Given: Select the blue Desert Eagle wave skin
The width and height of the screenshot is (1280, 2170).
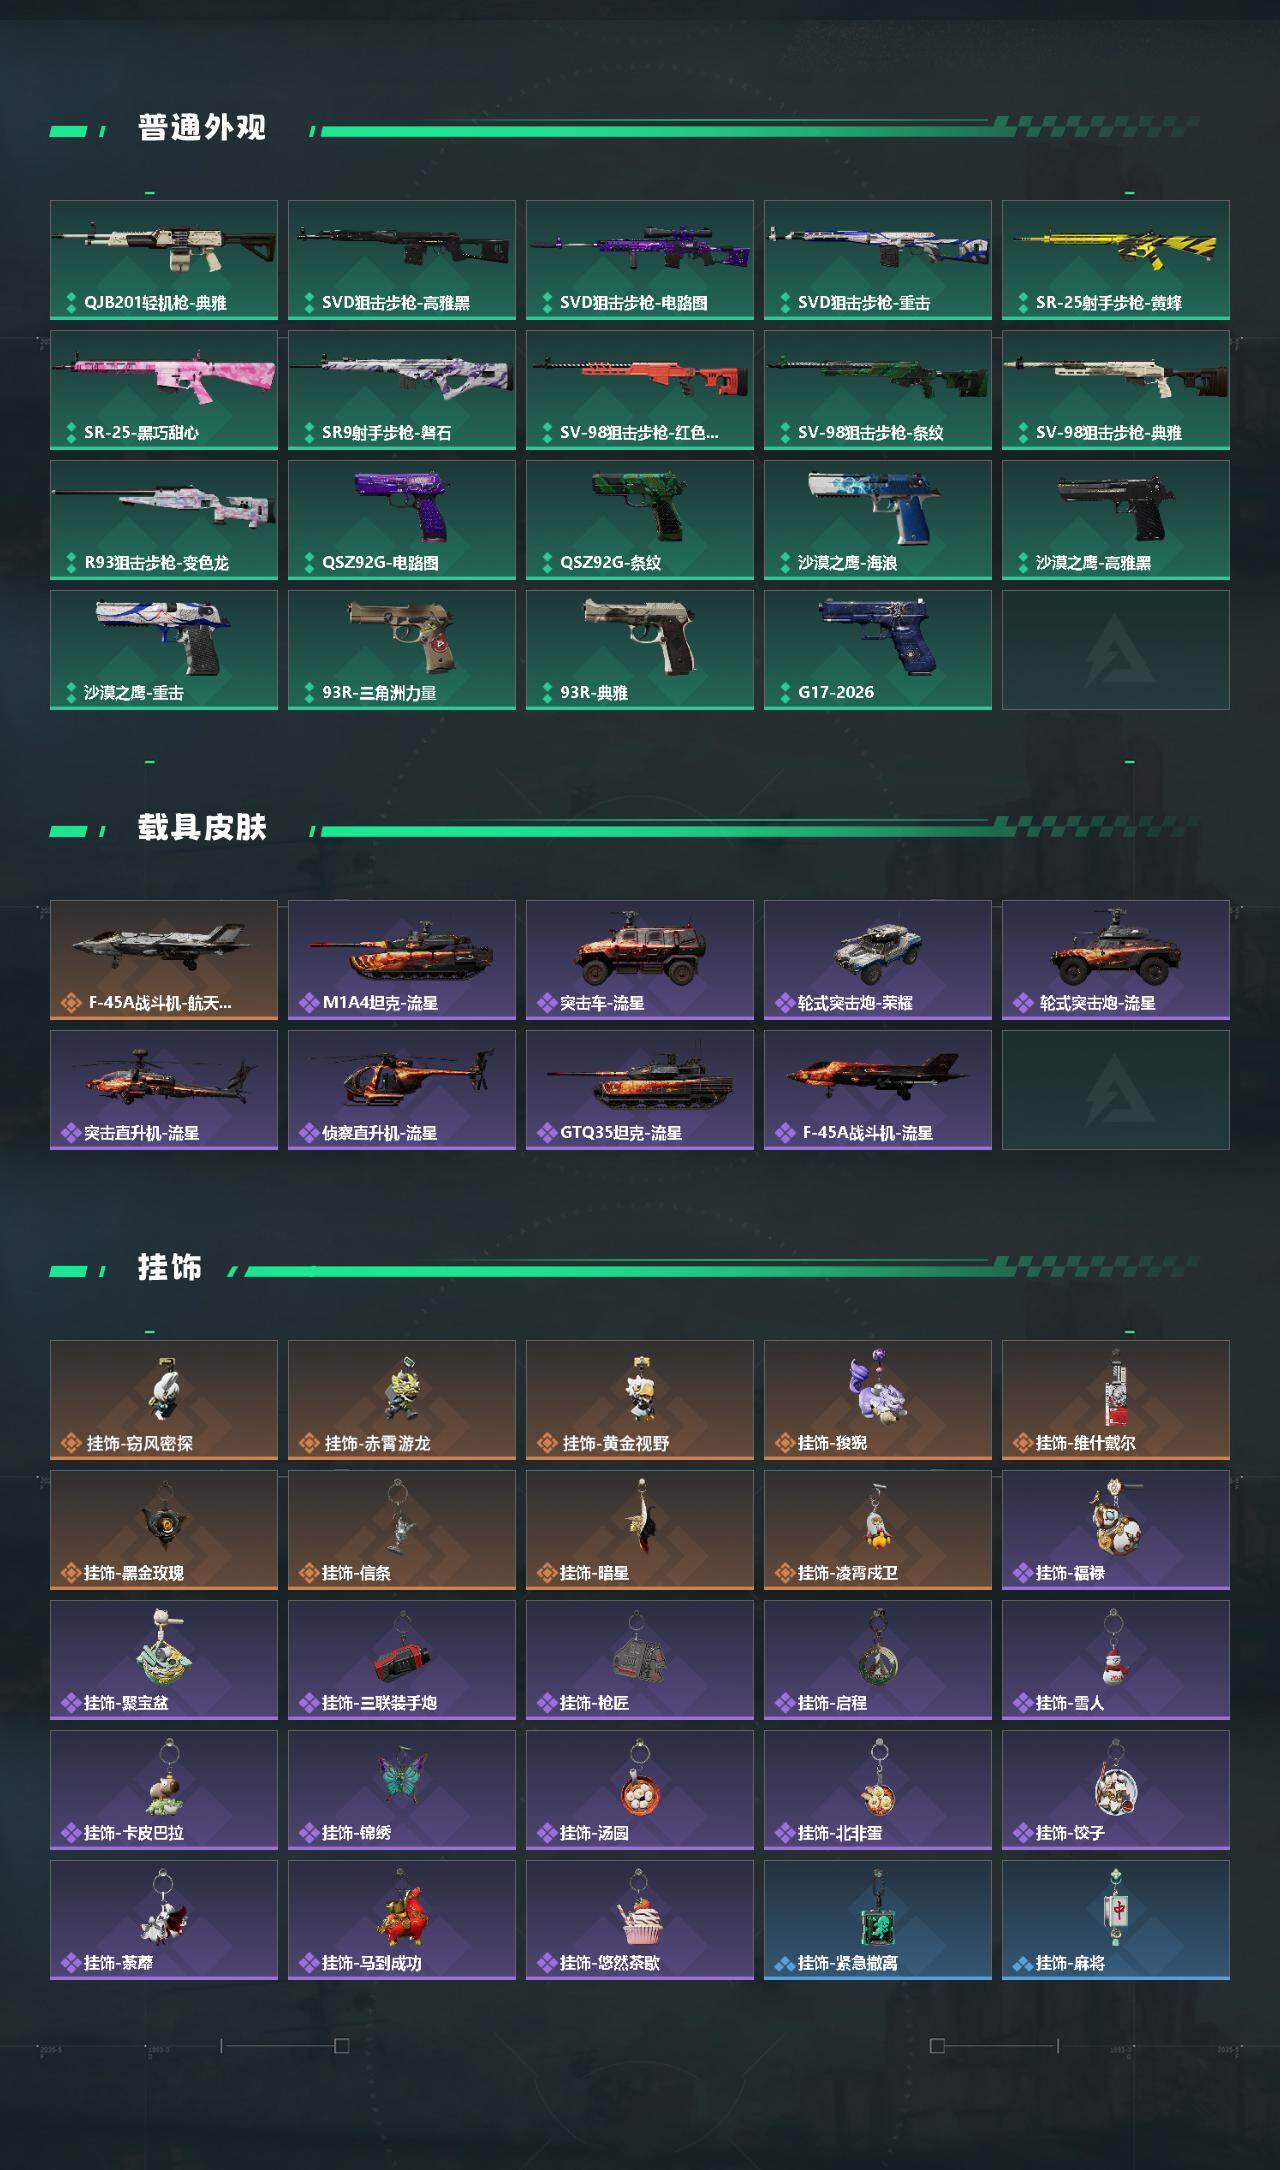Looking at the screenshot, I should click(878, 520).
